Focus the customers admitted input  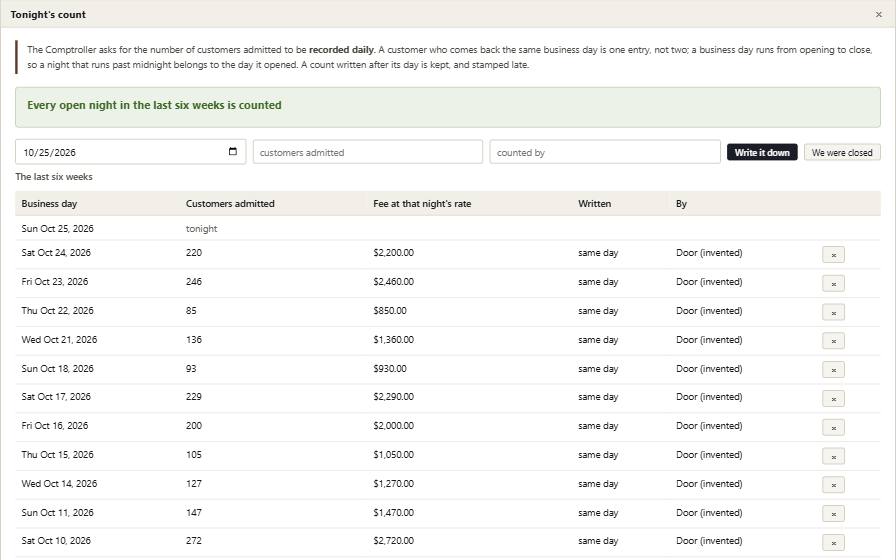coord(367,152)
